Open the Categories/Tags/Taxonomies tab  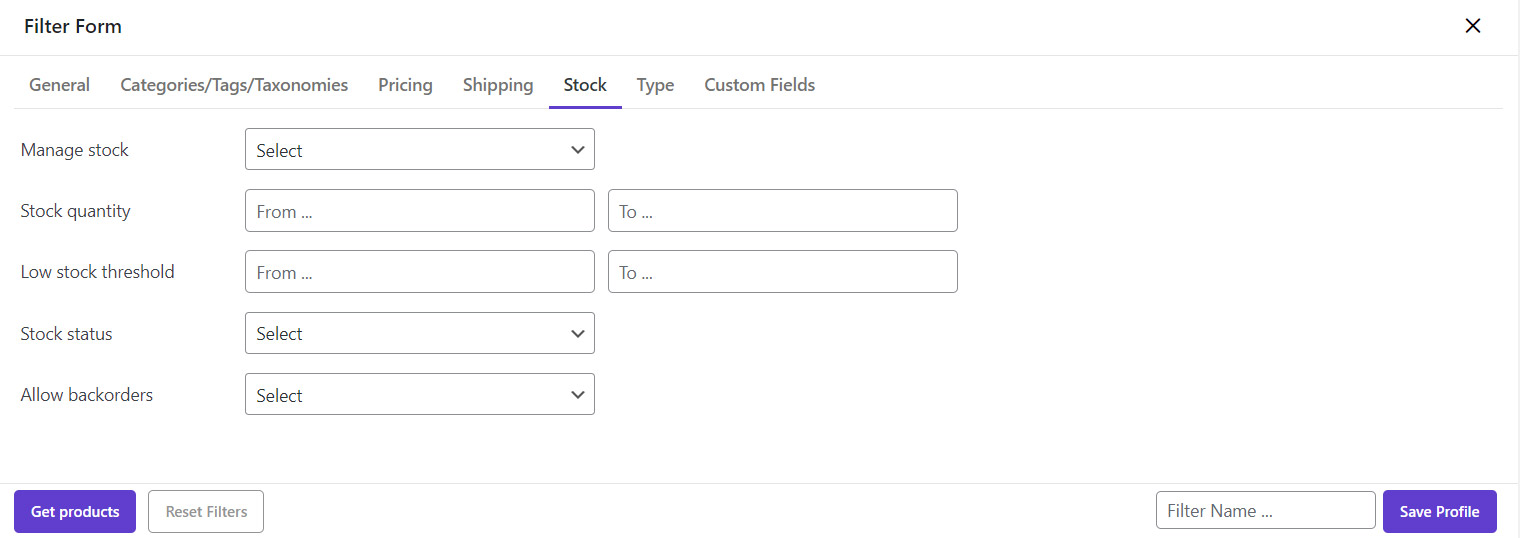click(234, 85)
